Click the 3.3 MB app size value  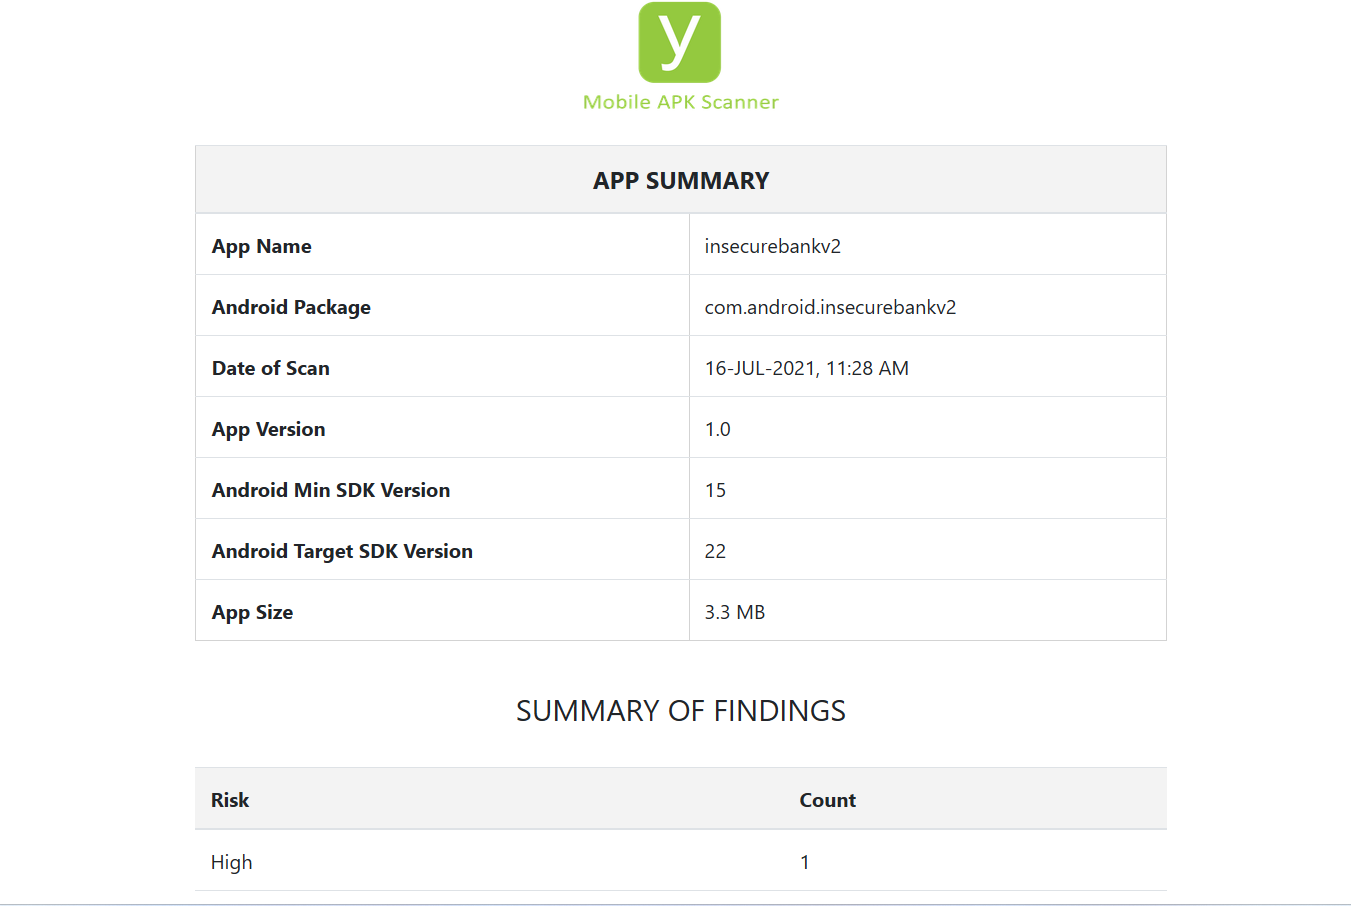[733, 611]
